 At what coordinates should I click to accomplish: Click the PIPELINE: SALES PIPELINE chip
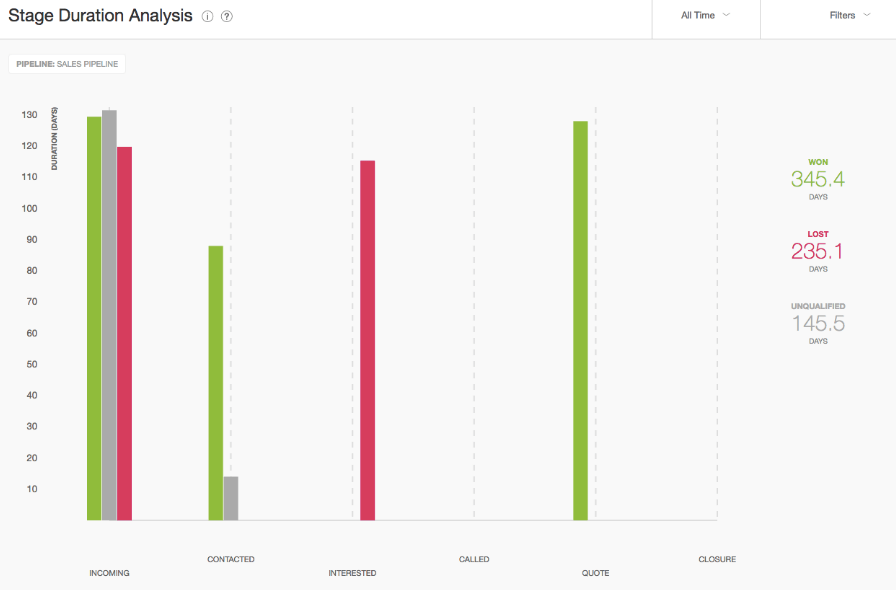pyautogui.click(x=66, y=63)
